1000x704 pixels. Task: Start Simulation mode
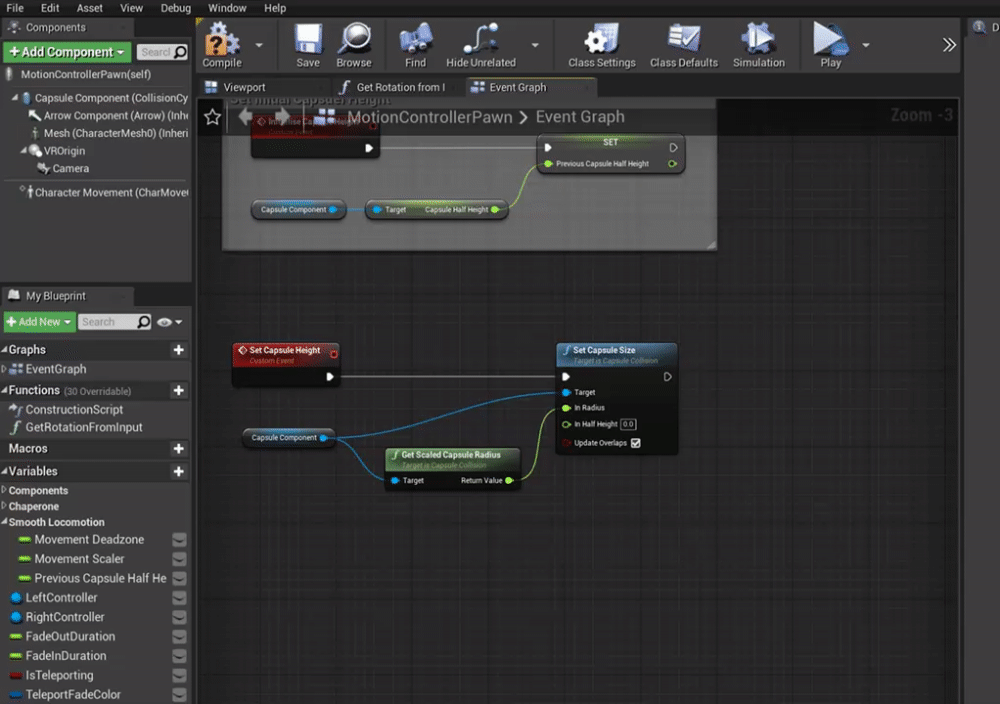coord(758,45)
